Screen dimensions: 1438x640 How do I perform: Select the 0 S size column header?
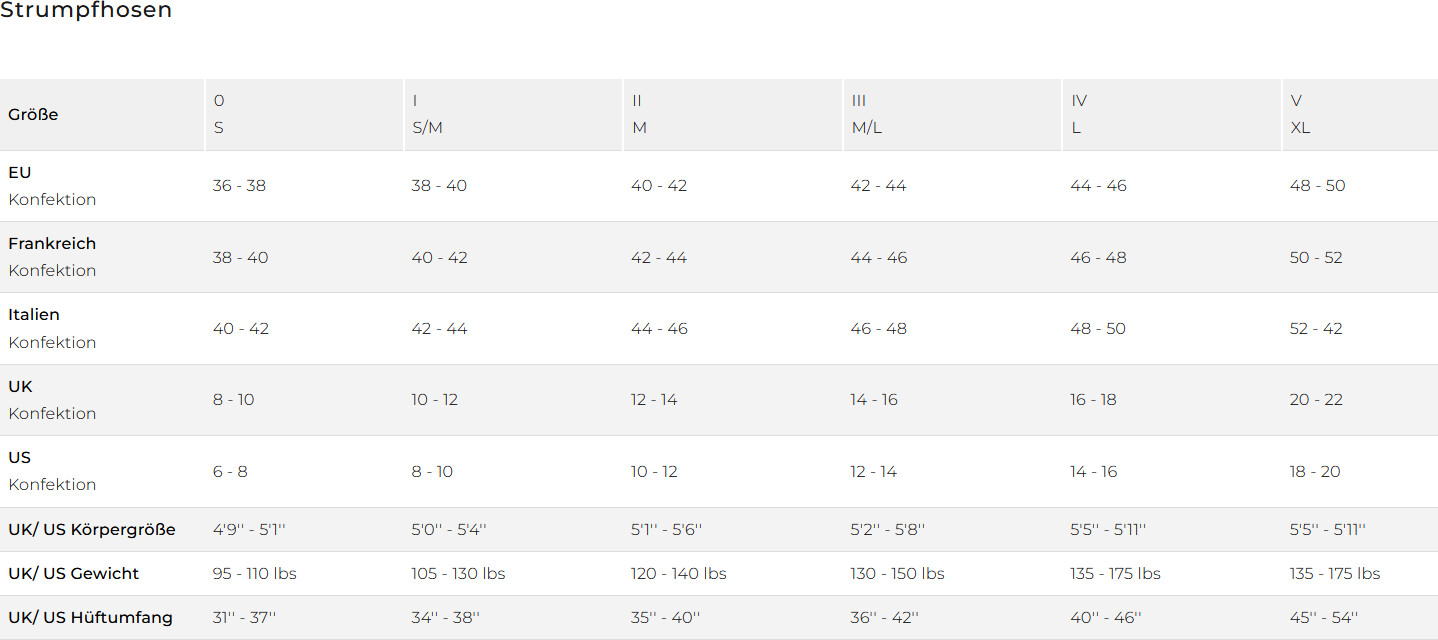219,115
